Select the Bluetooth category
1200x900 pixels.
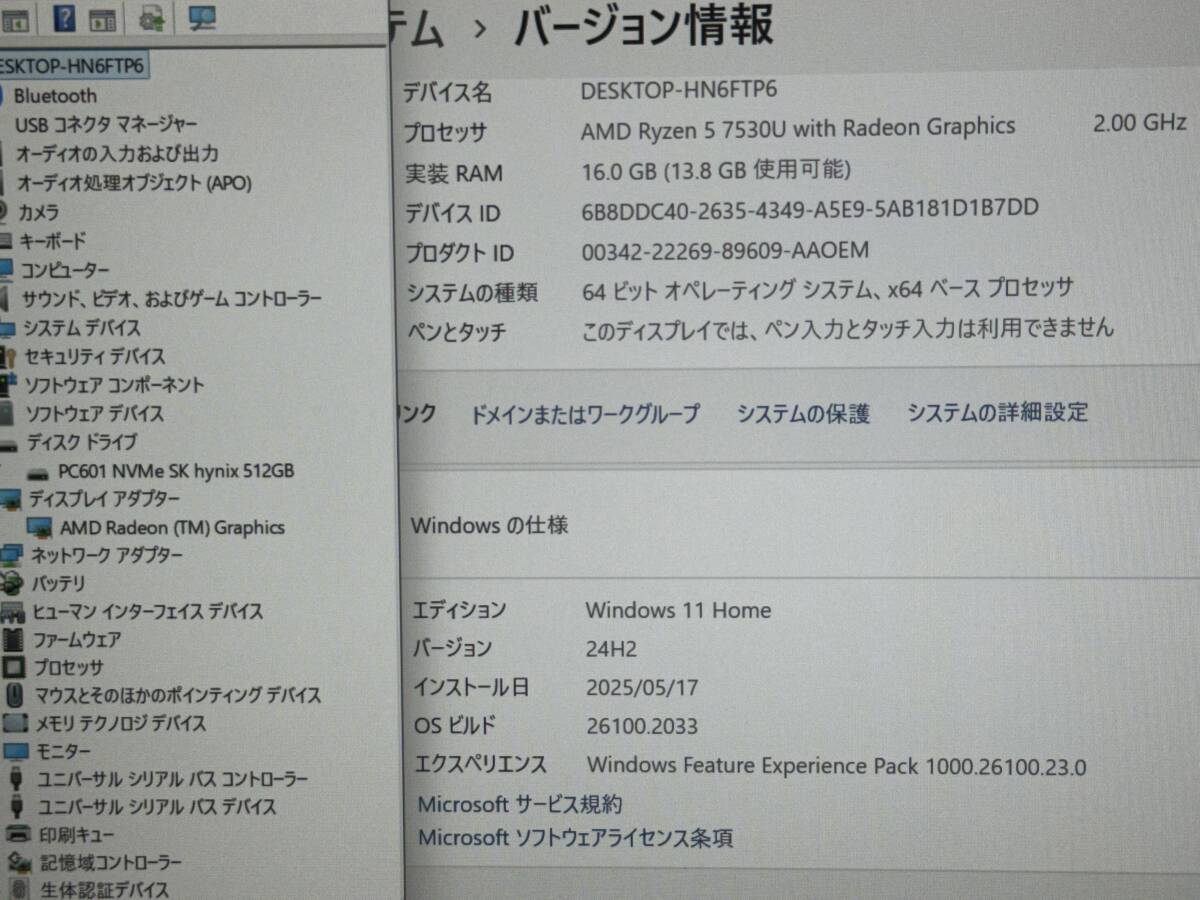point(55,96)
